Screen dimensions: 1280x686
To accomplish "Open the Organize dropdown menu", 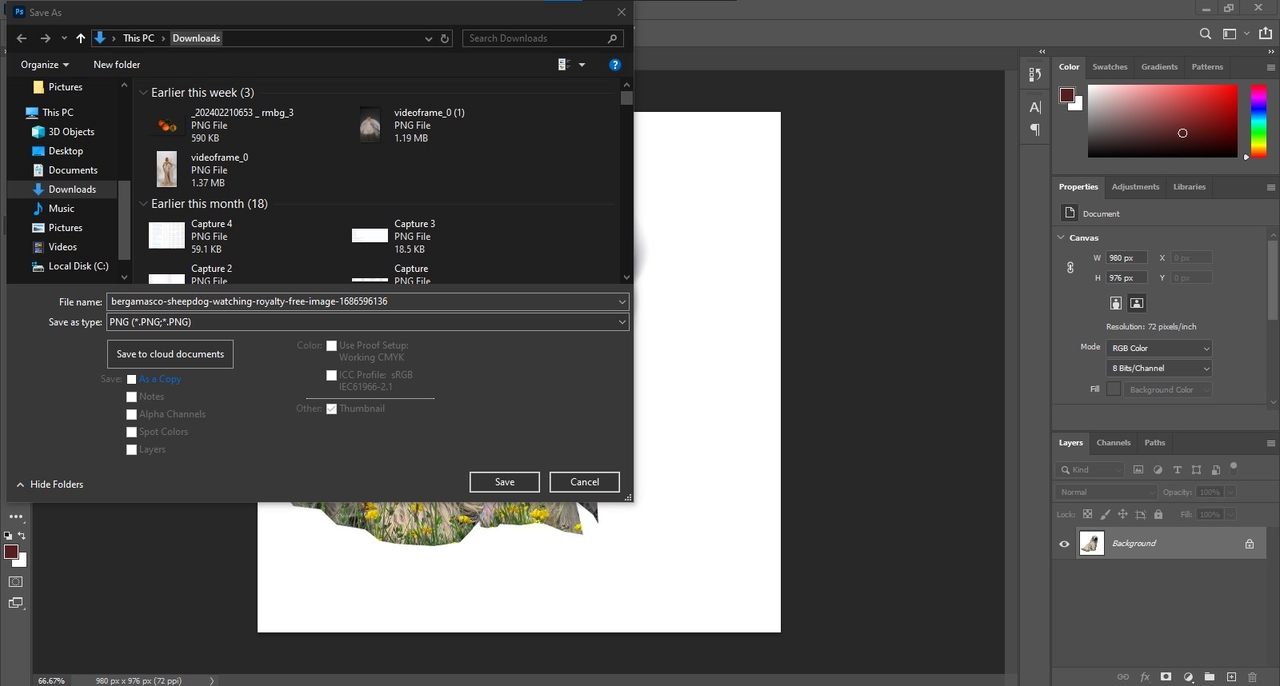I will [x=45, y=65].
